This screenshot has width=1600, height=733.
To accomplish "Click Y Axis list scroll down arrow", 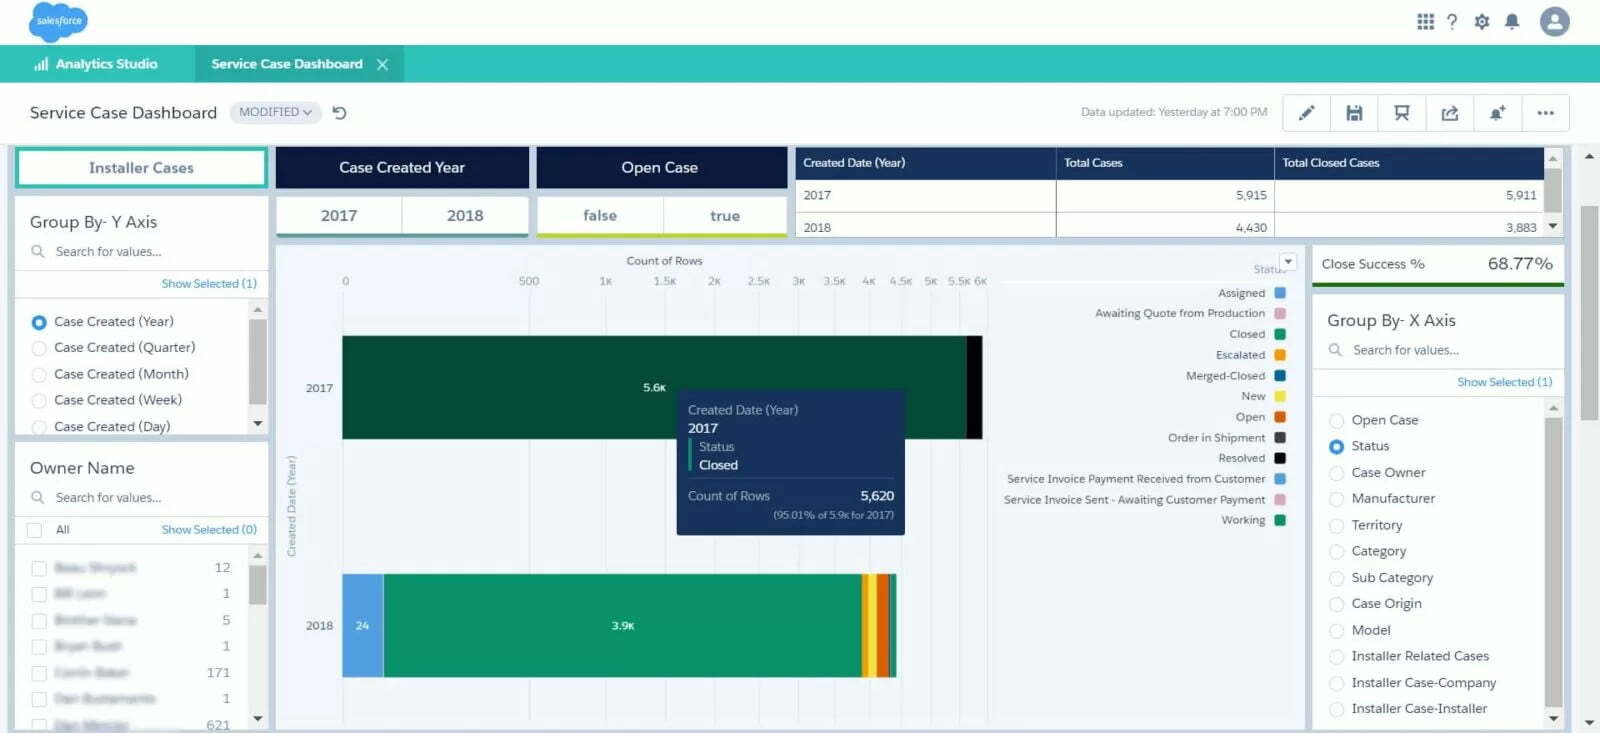I will [258, 424].
